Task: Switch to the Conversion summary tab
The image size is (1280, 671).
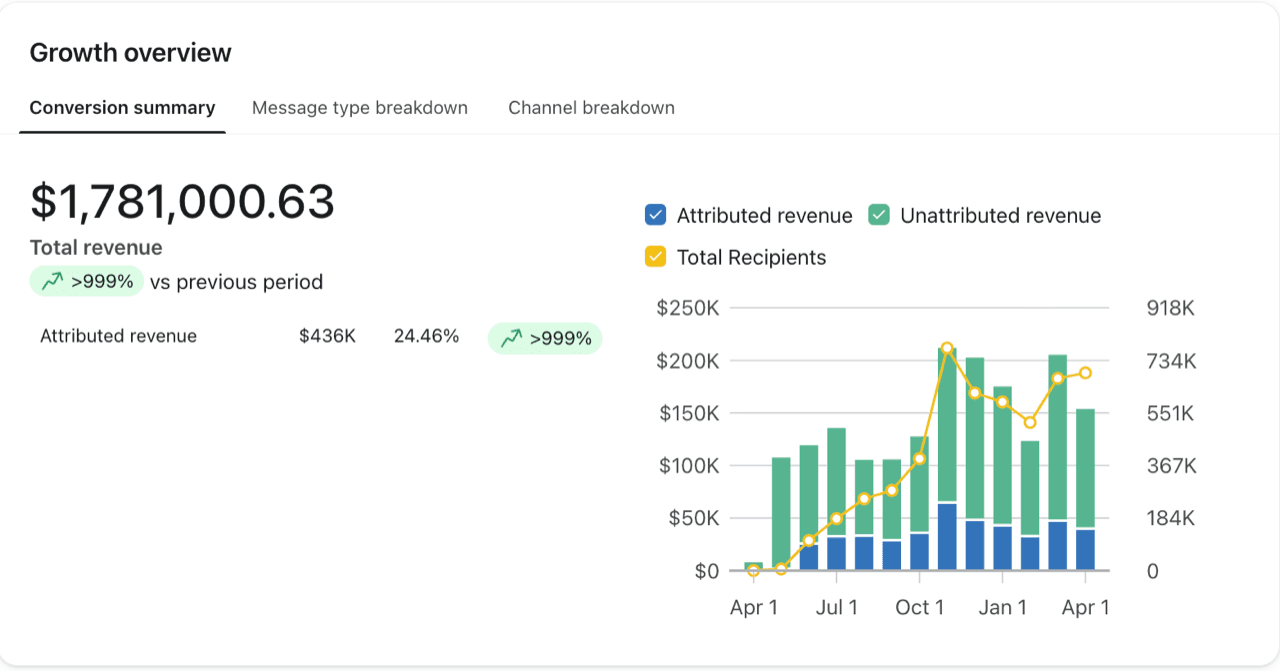Action: pos(122,108)
